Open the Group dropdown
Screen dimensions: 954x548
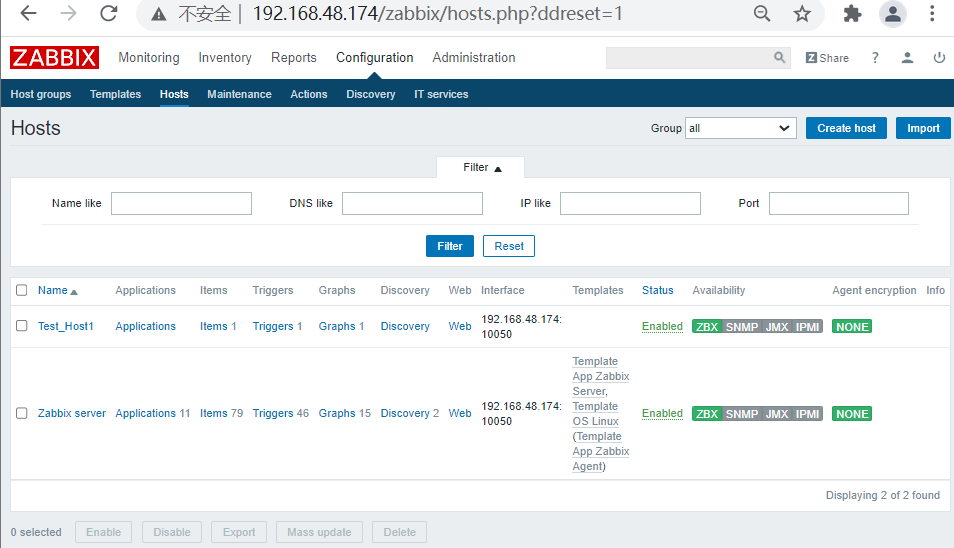click(x=740, y=128)
